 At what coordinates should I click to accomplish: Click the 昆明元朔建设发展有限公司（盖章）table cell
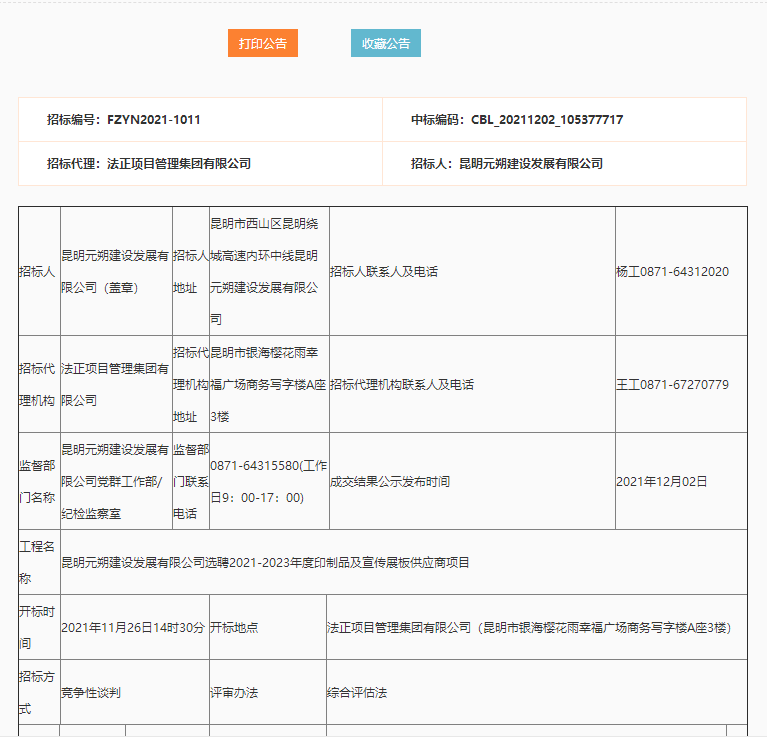[x=115, y=272]
